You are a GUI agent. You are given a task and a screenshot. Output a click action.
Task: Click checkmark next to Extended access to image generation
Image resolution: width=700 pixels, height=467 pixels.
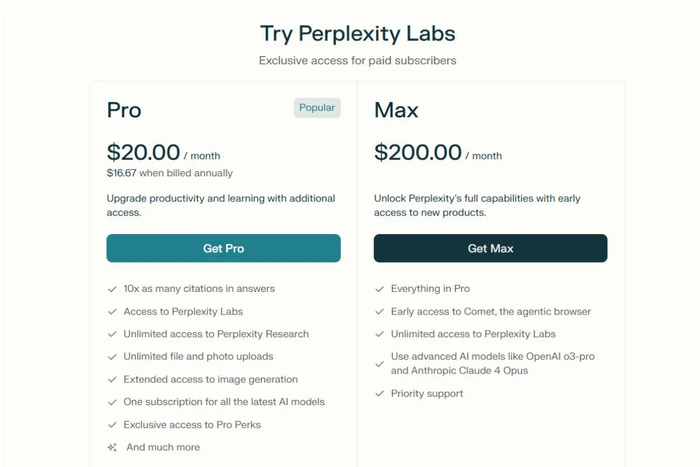(x=112, y=380)
